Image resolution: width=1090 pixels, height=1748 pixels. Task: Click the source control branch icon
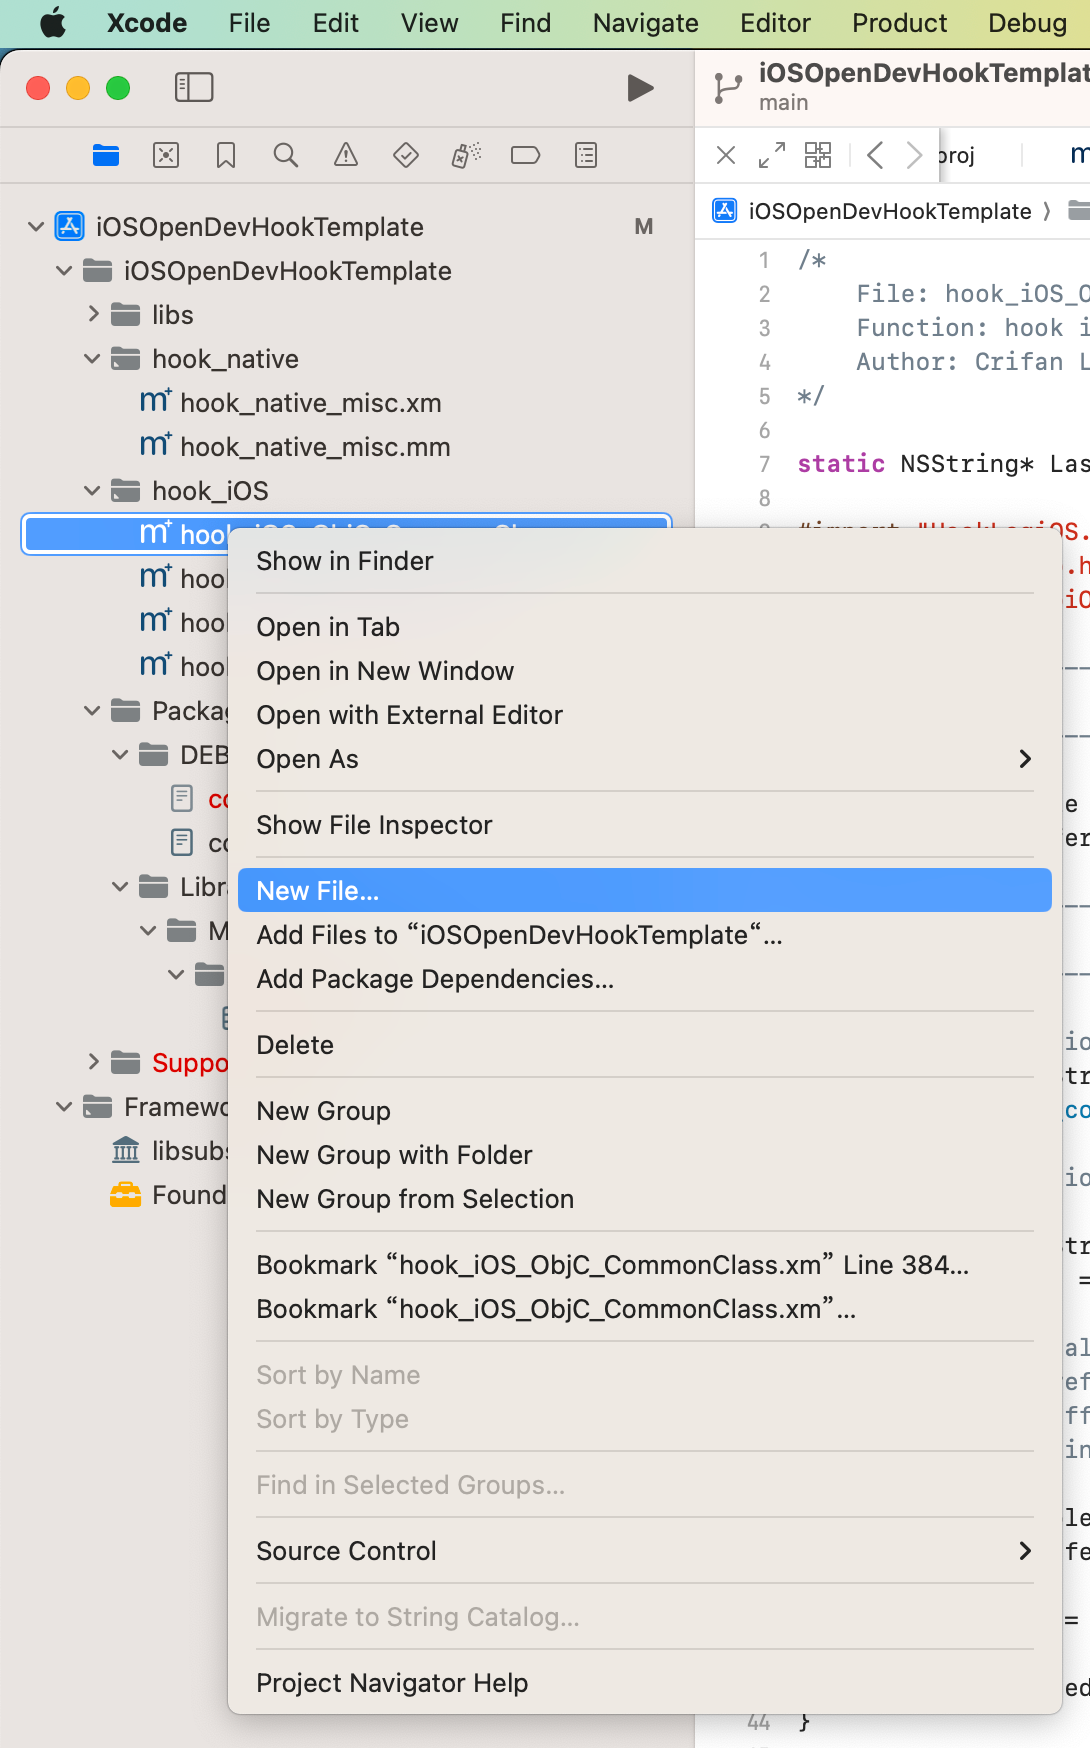728,88
